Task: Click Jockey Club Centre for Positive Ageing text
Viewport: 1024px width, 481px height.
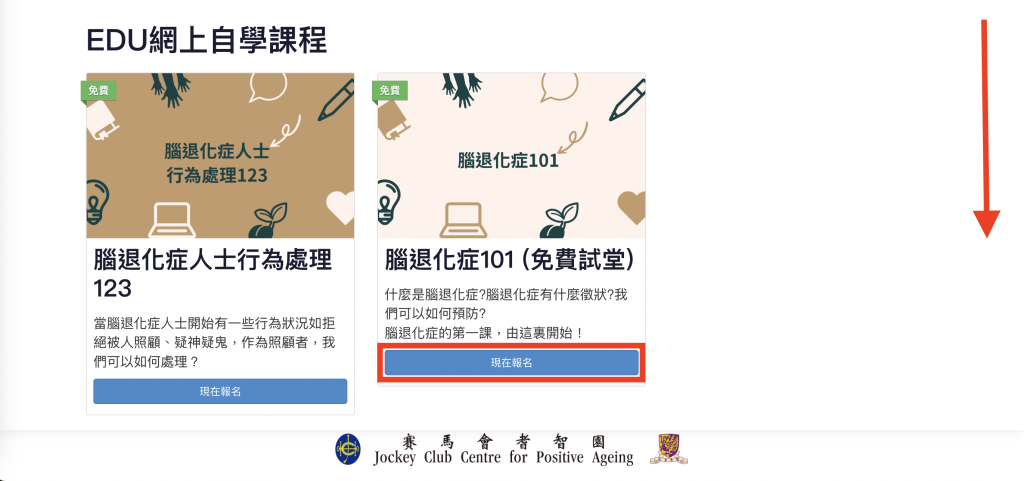Action: [x=504, y=457]
